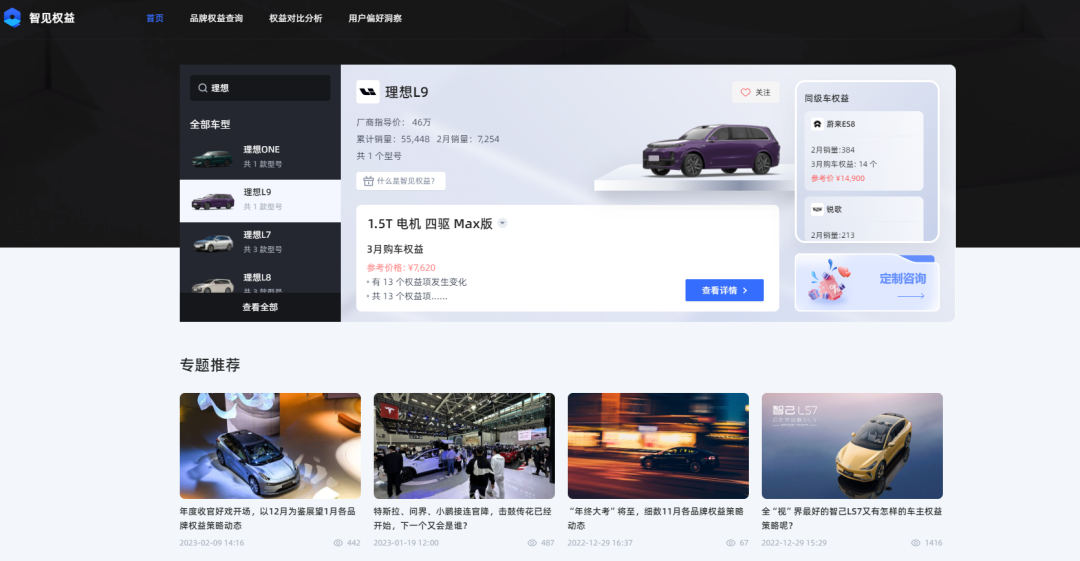Click the 同级车权益 heading
The image size is (1080, 561).
coord(827,99)
